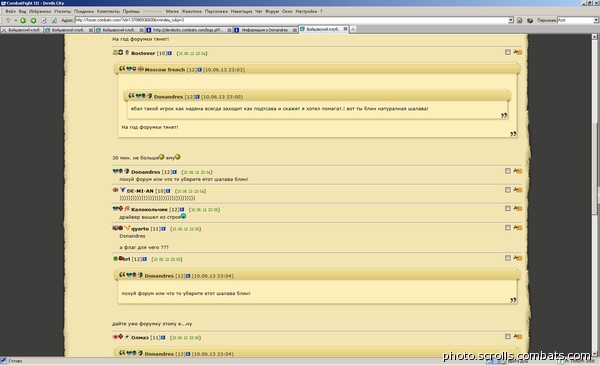Click the action icon beside Rostover's post checkbox
The width and height of the screenshot is (600, 366).
click(x=518, y=52)
